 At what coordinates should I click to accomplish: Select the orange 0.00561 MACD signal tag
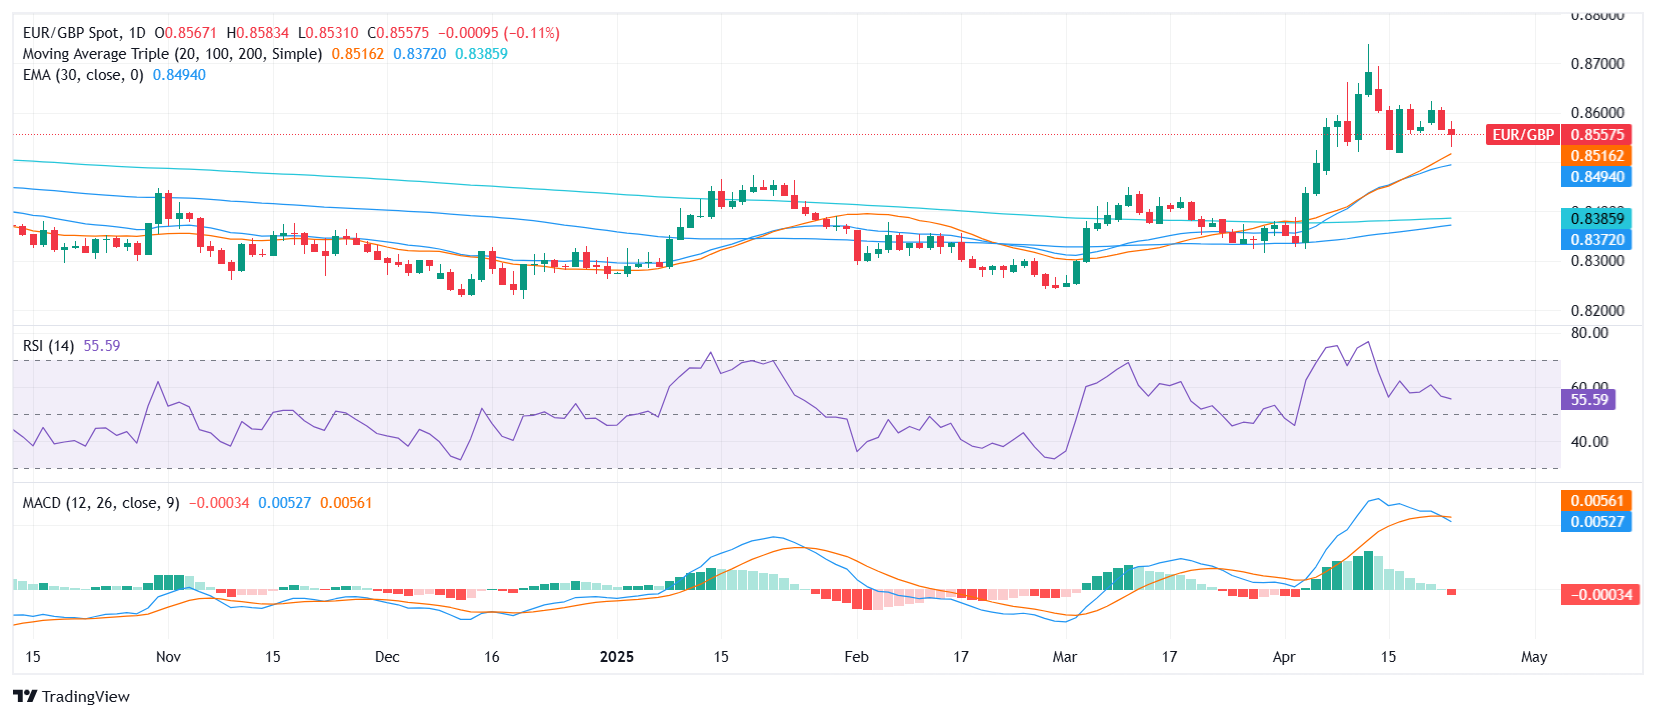1597,501
